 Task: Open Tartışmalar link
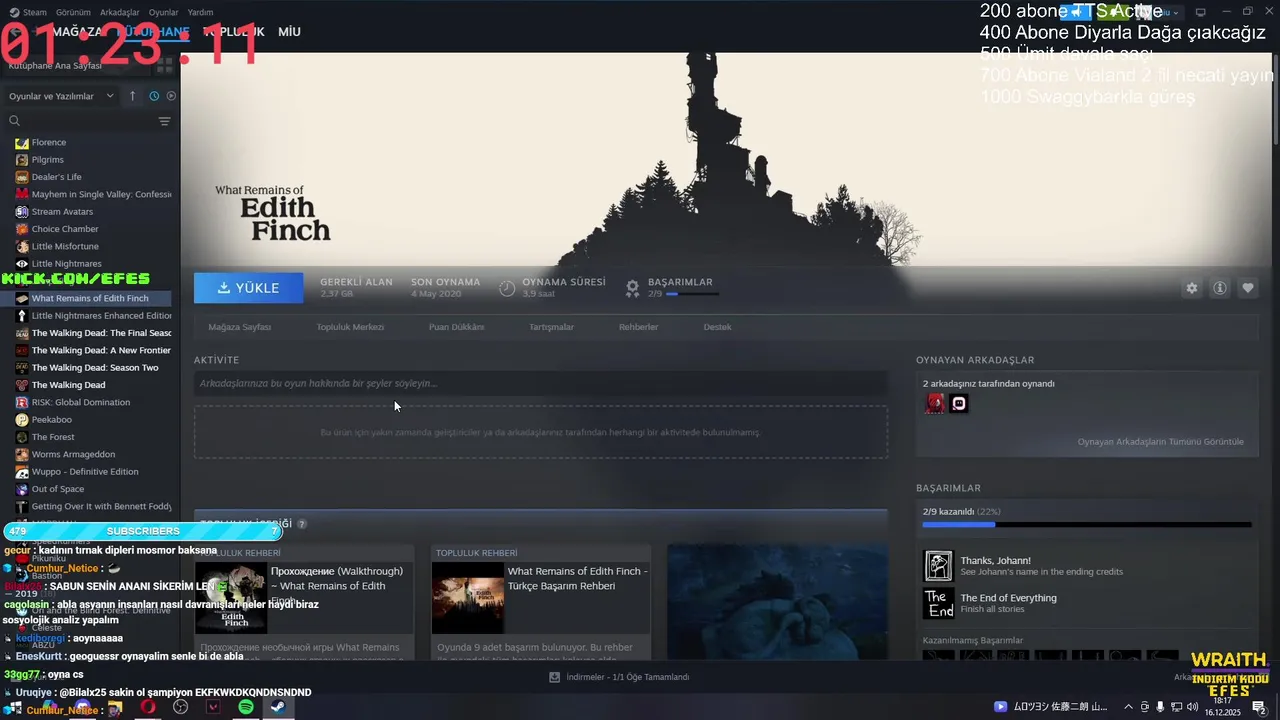tap(551, 327)
